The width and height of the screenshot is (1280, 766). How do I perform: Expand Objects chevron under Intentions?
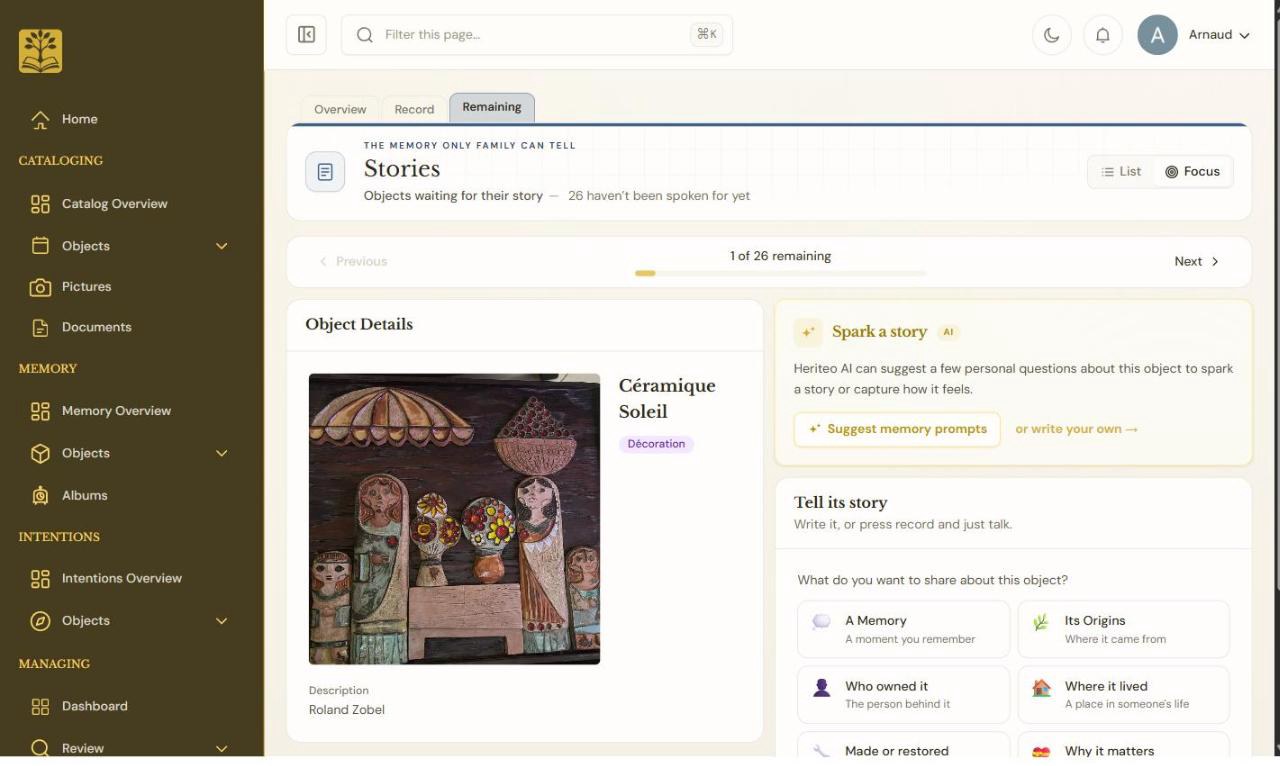(222, 621)
